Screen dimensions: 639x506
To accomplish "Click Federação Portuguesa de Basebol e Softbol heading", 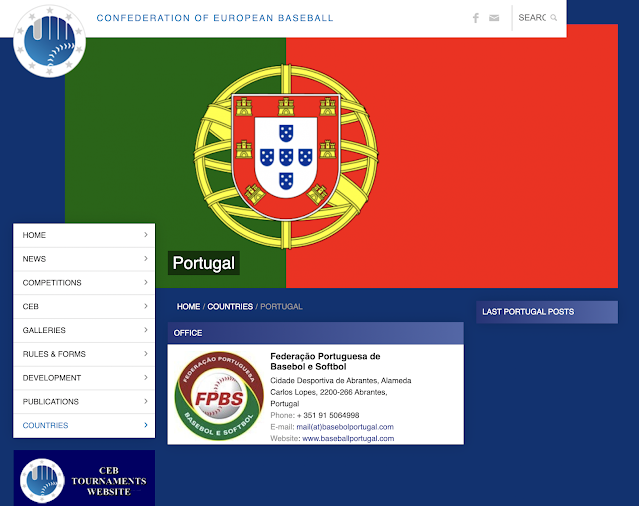I will point(325,361).
